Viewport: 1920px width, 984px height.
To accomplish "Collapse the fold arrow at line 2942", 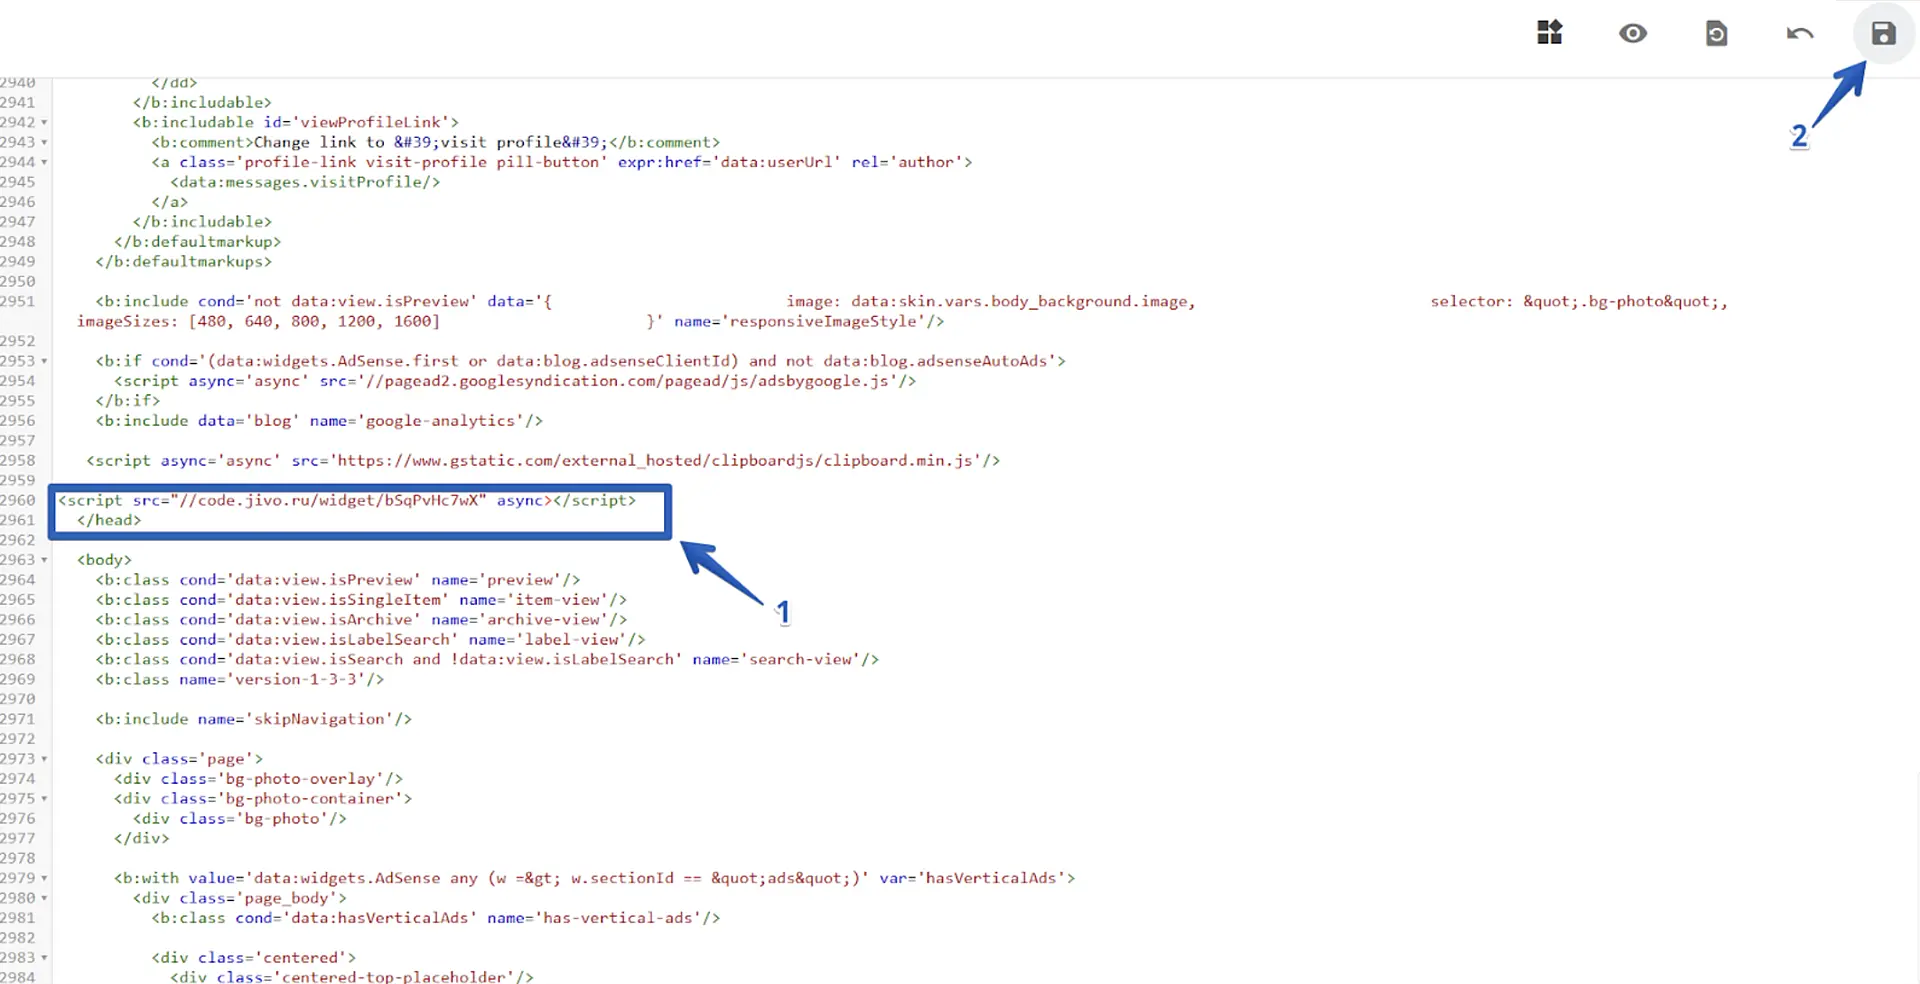I will [44, 123].
